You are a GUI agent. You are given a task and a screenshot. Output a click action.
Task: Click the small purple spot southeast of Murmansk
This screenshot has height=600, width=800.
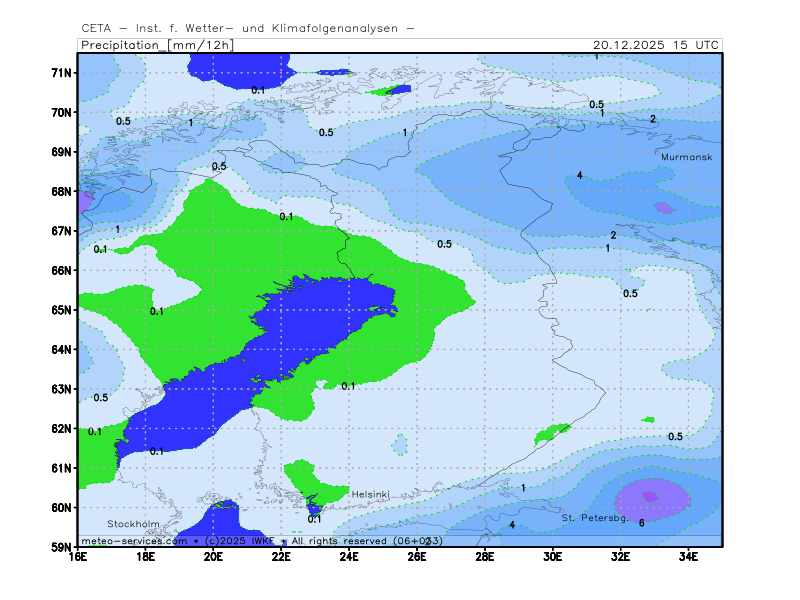click(x=664, y=208)
